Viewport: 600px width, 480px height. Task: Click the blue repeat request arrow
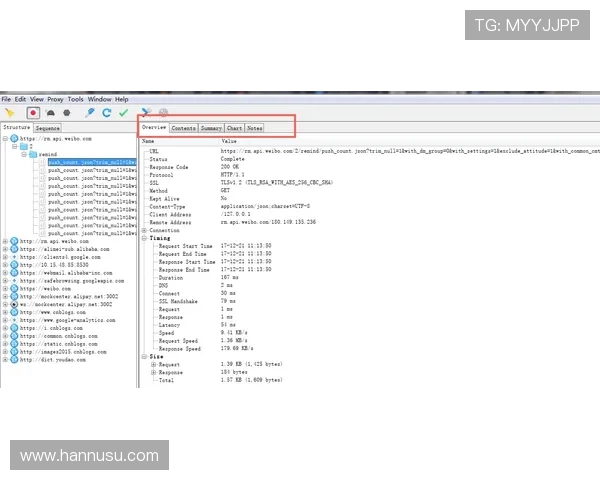coord(106,113)
